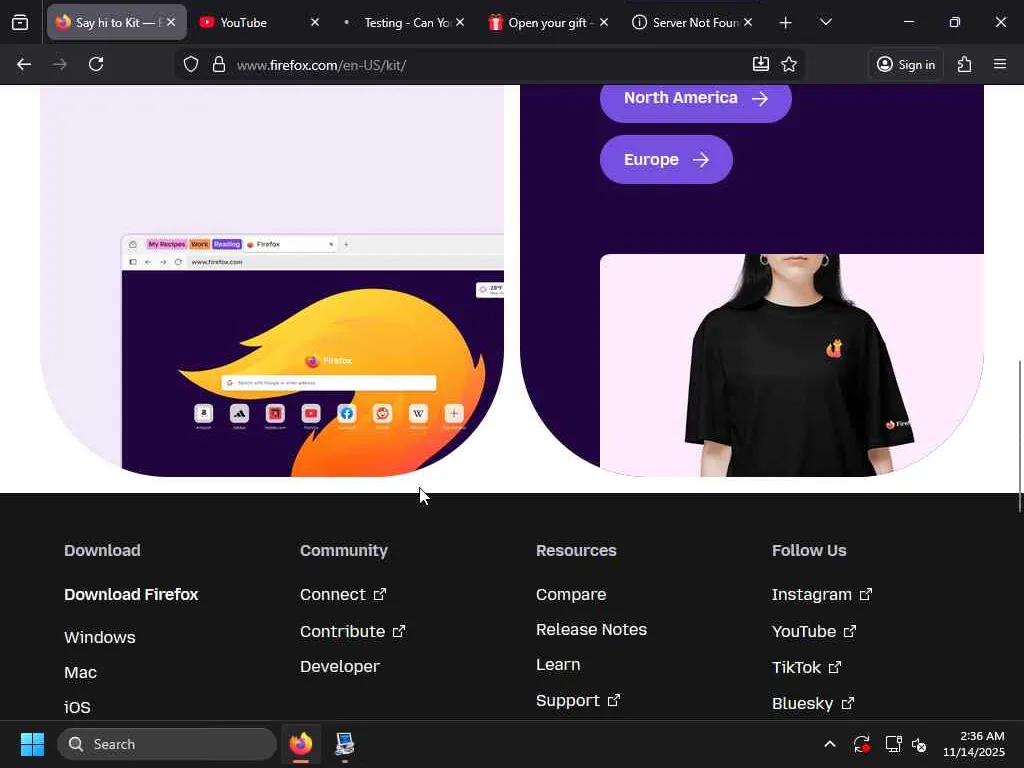Open the Support resources link

coord(578,701)
